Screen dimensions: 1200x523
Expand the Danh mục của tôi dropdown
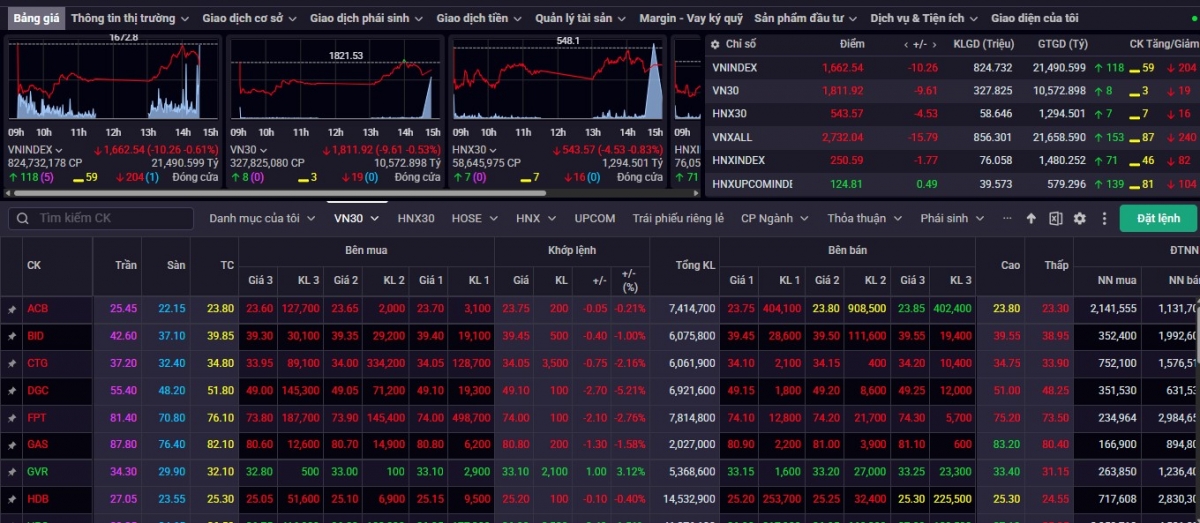(x=262, y=218)
